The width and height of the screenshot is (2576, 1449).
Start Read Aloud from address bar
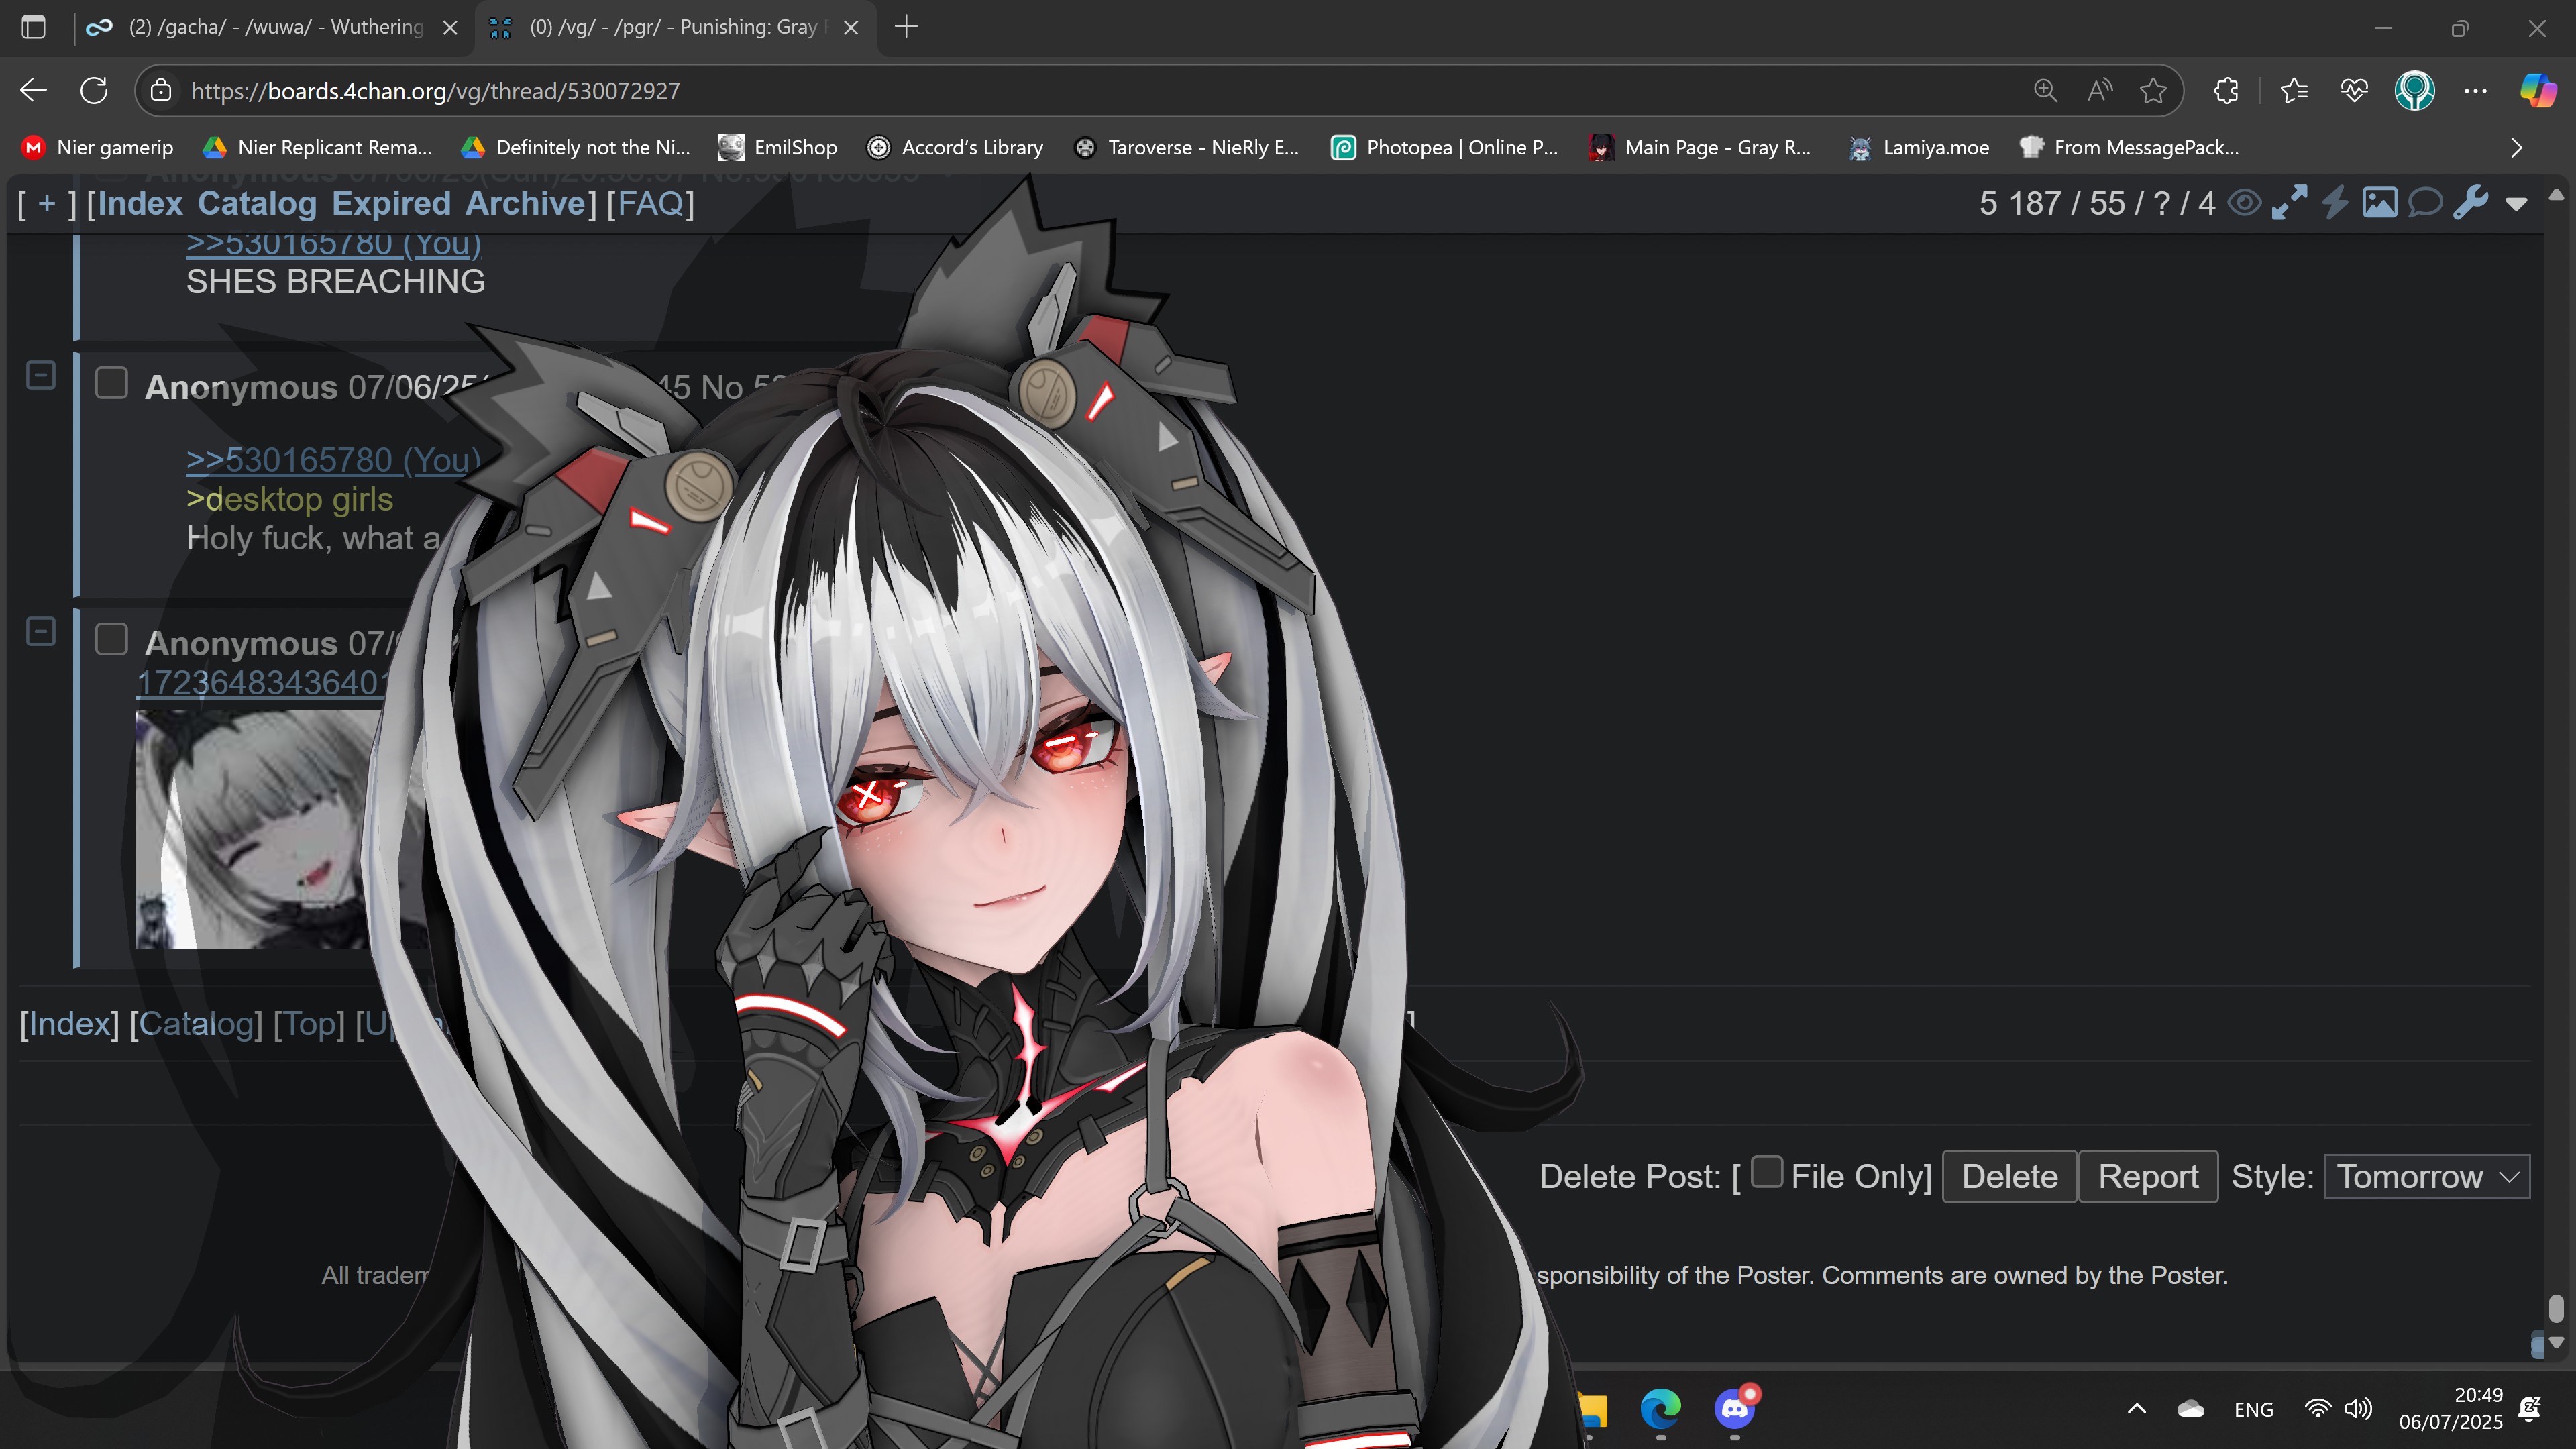(2100, 91)
